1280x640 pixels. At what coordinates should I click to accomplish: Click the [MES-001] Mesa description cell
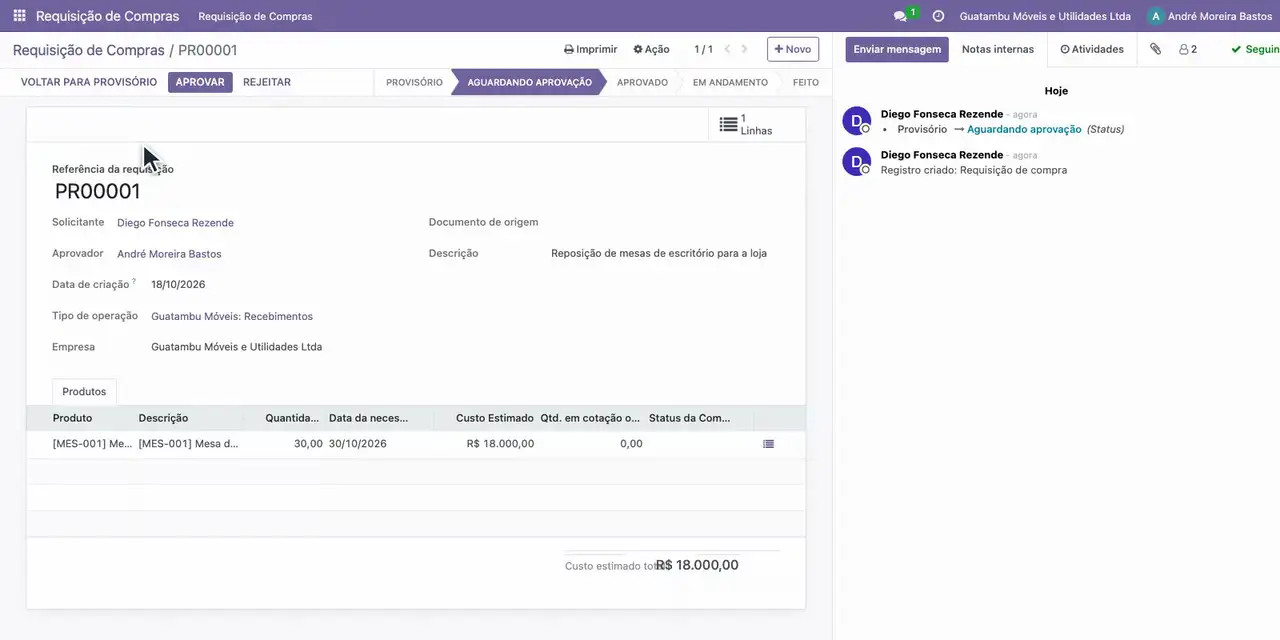click(x=188, y=444)
